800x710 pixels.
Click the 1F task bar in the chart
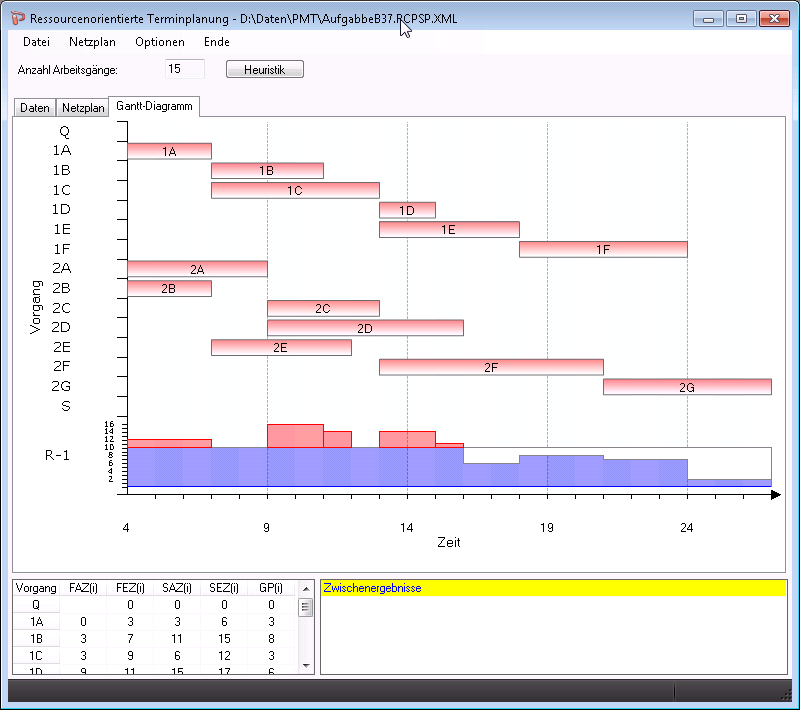tap(603, 249)
